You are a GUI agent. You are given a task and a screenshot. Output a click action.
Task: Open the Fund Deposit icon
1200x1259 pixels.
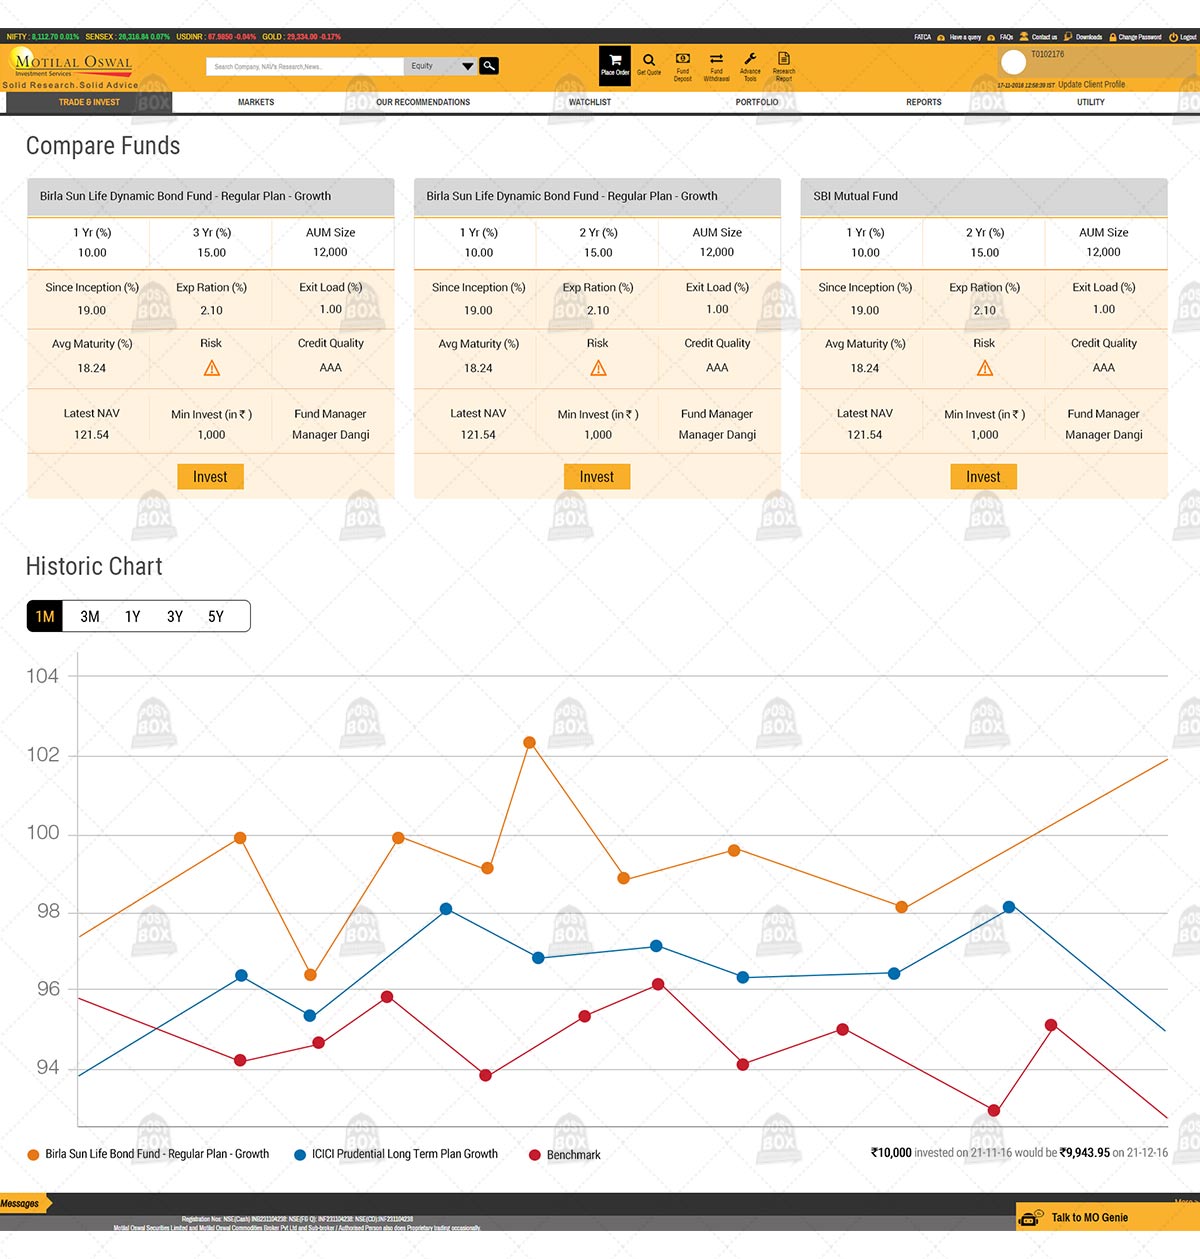tap(683, 60)
